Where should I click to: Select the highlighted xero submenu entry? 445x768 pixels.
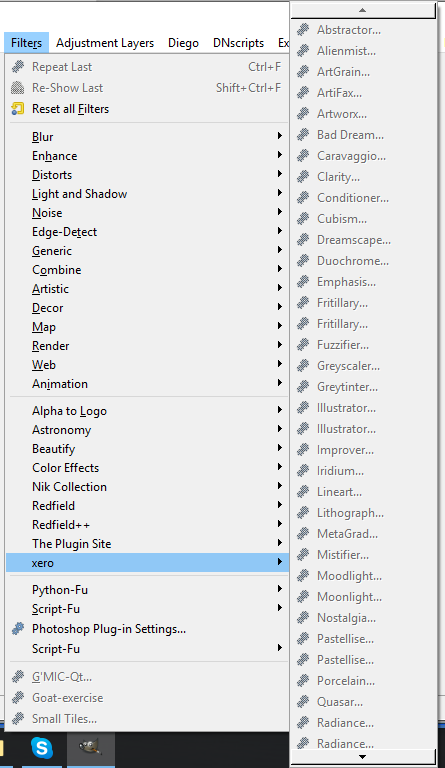[x=147, y=563]
